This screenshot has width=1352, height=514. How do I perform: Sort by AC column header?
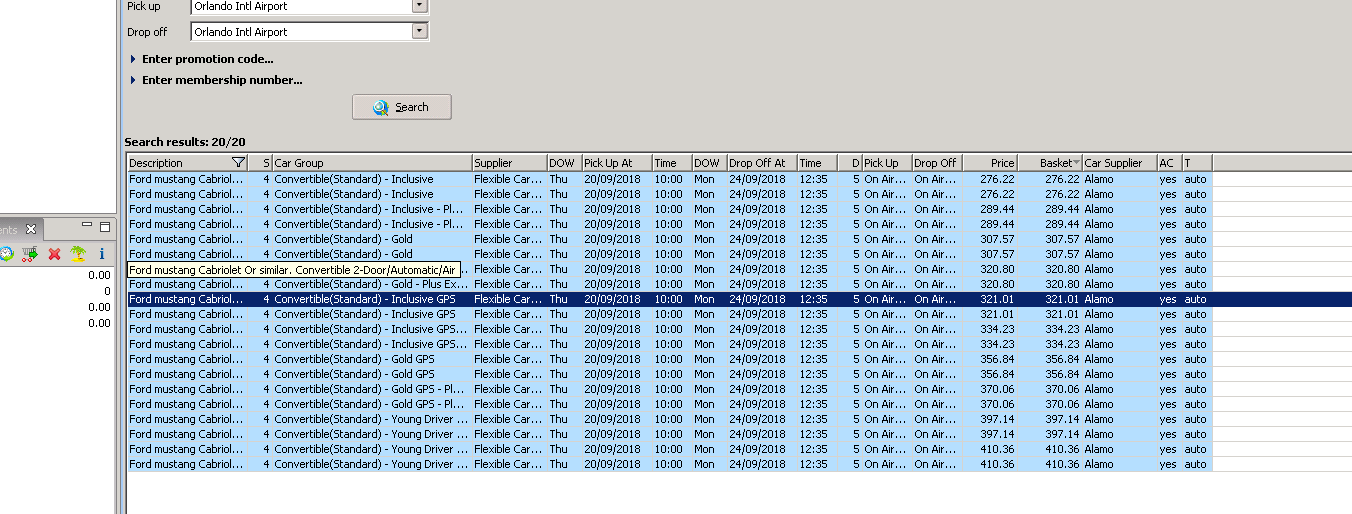tap(1169, 163)
